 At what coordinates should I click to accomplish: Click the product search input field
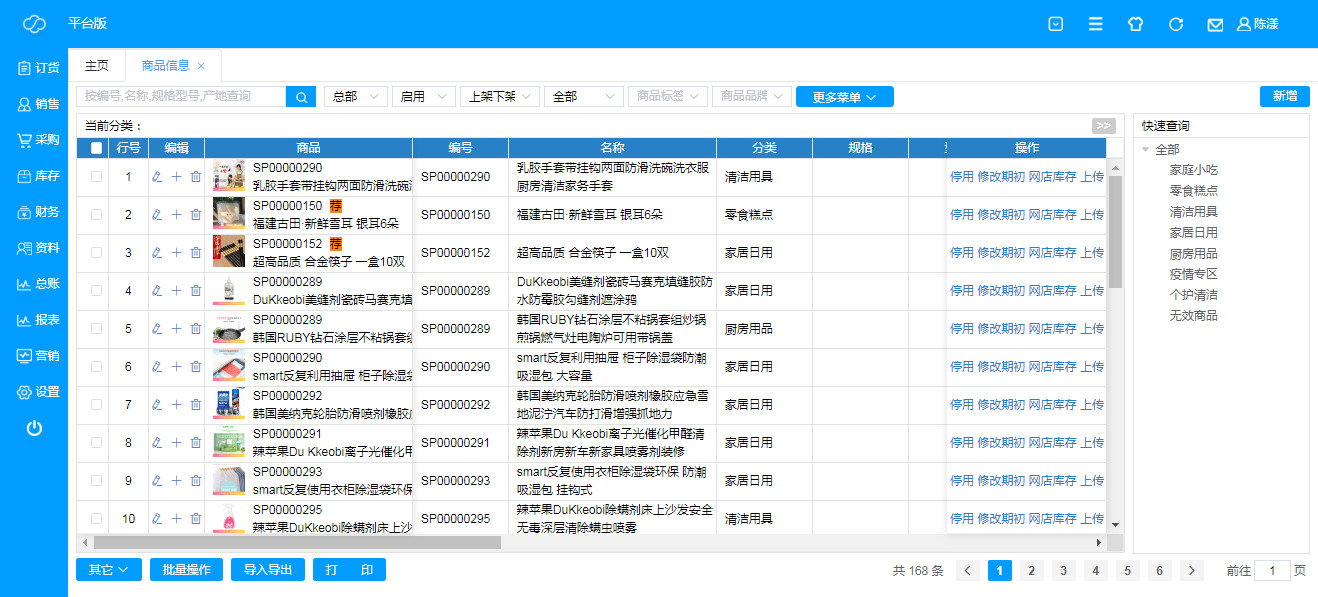[x=181, y=96]
